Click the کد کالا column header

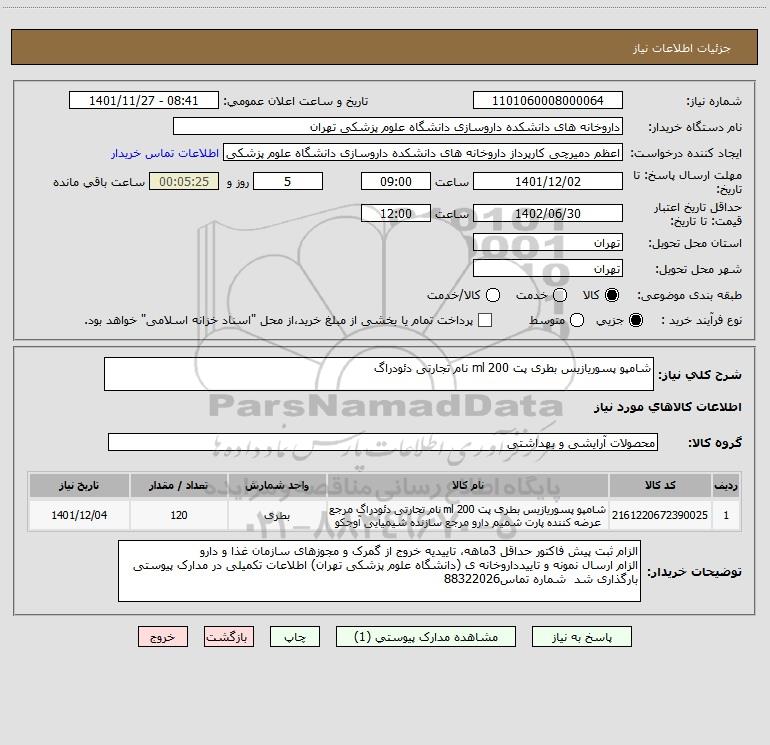(660, 485)
